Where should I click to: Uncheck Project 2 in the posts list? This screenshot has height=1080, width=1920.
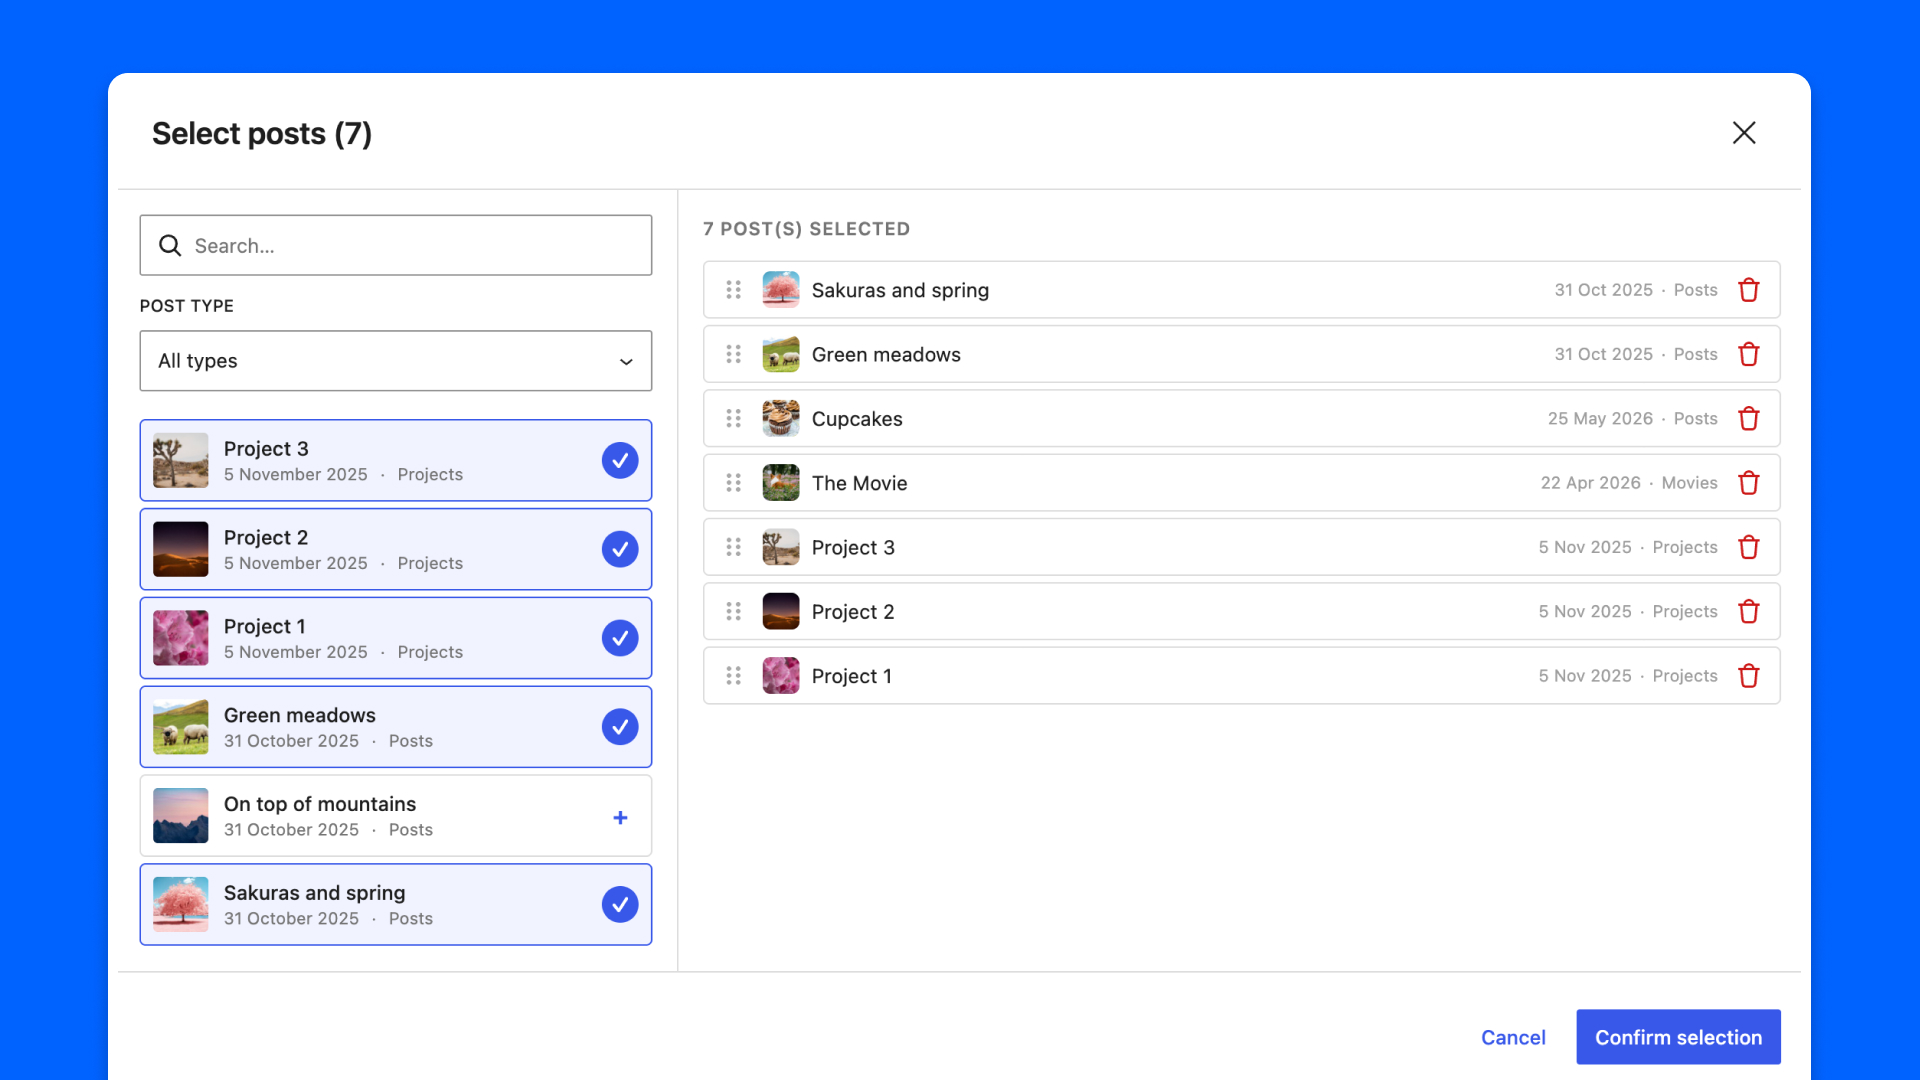[x=620, y=549]
